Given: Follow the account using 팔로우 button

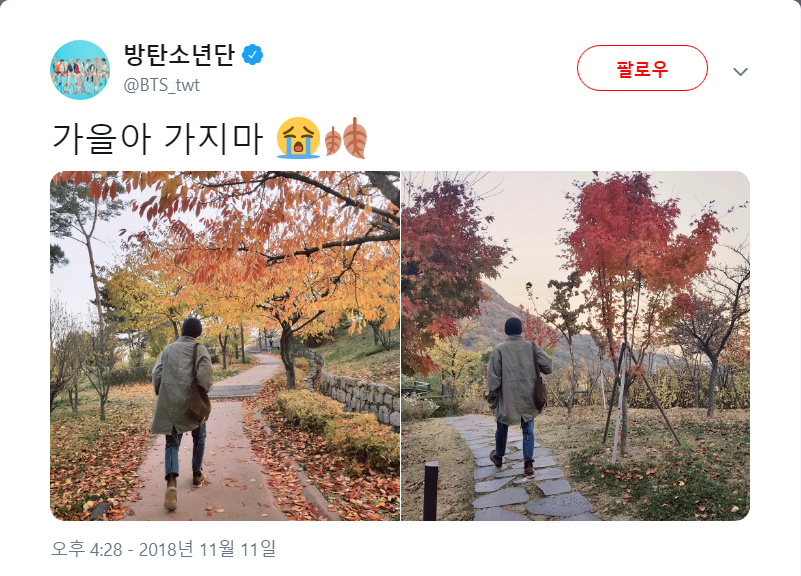Looking at the screenshot, I should point(642,68).
